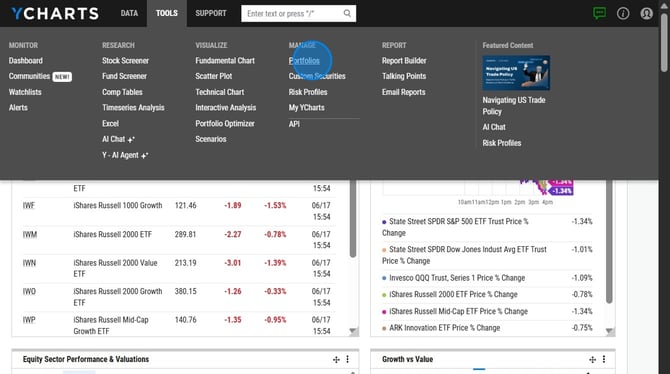Select iShares Russell 2000 Value ETF name

pos(115,268)
